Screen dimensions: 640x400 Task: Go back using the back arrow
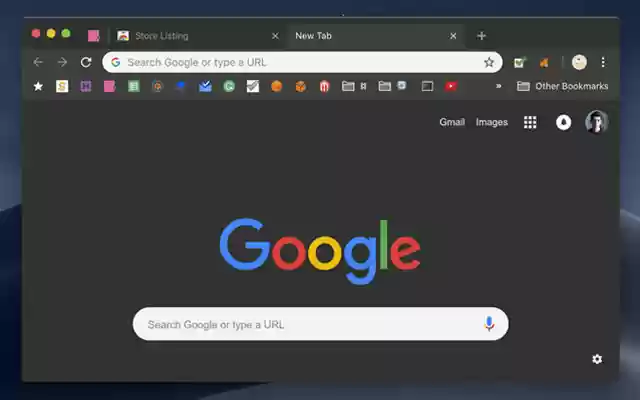pyautogui.click(x=38, y=62)
